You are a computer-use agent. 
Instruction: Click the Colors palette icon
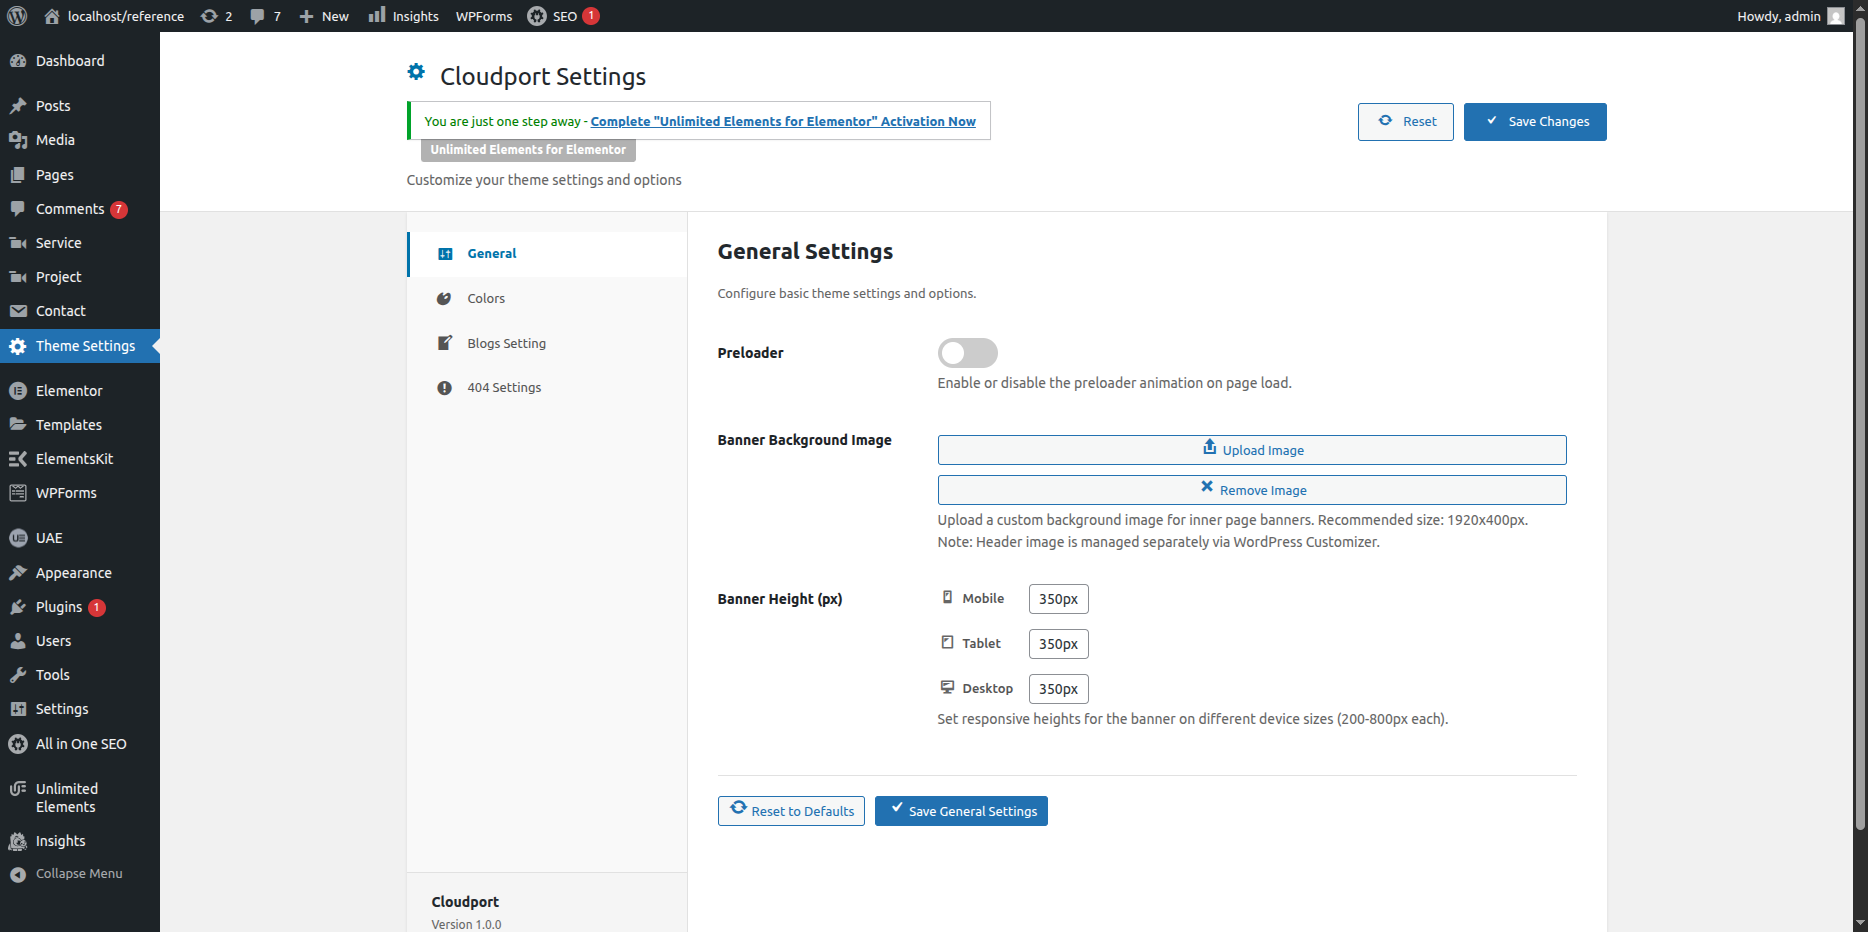pos(444,298)
